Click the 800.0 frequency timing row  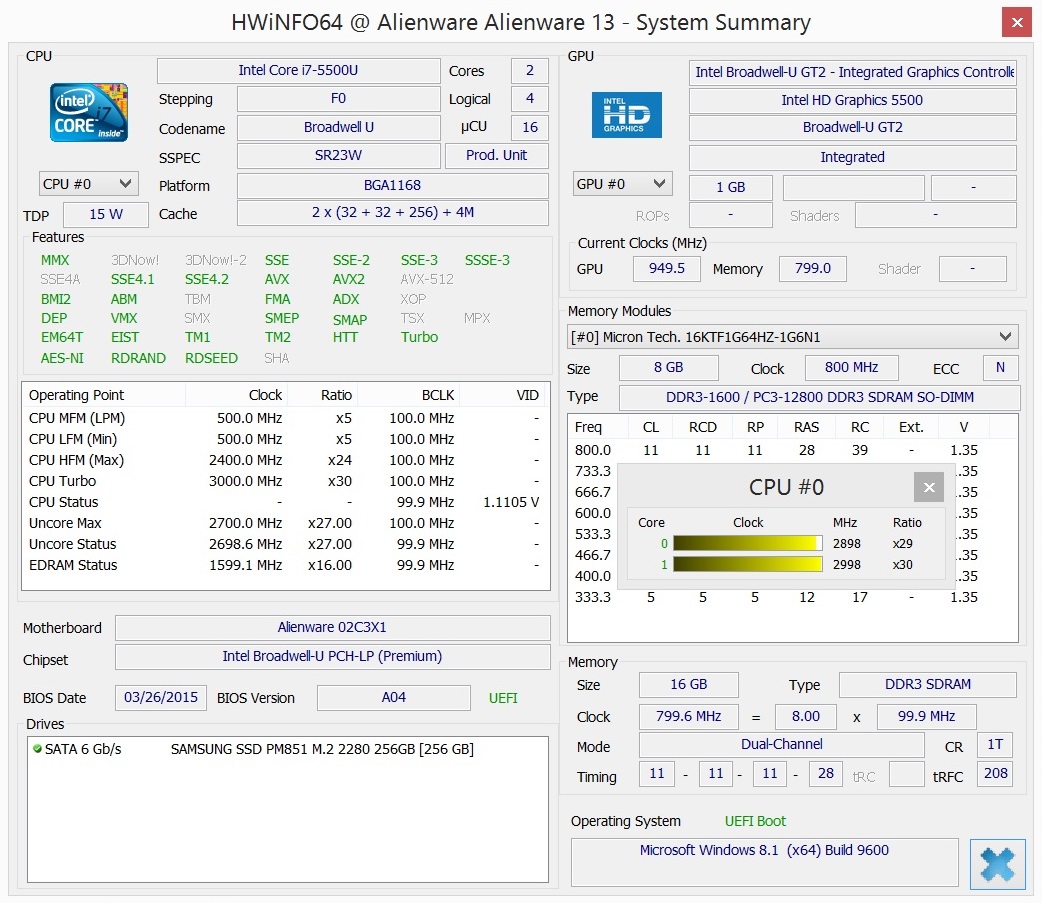point(792,451)
